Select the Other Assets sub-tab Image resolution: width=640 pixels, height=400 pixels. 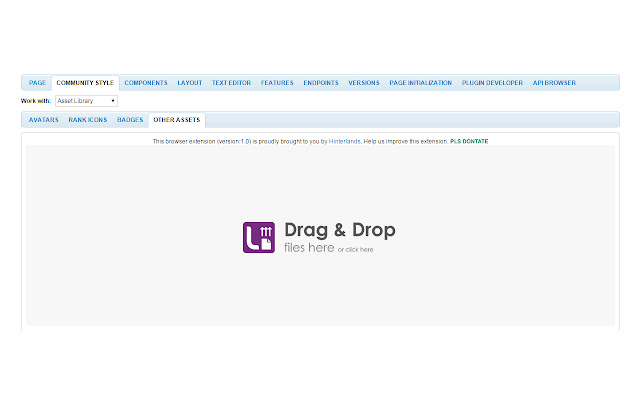[177, 120]
